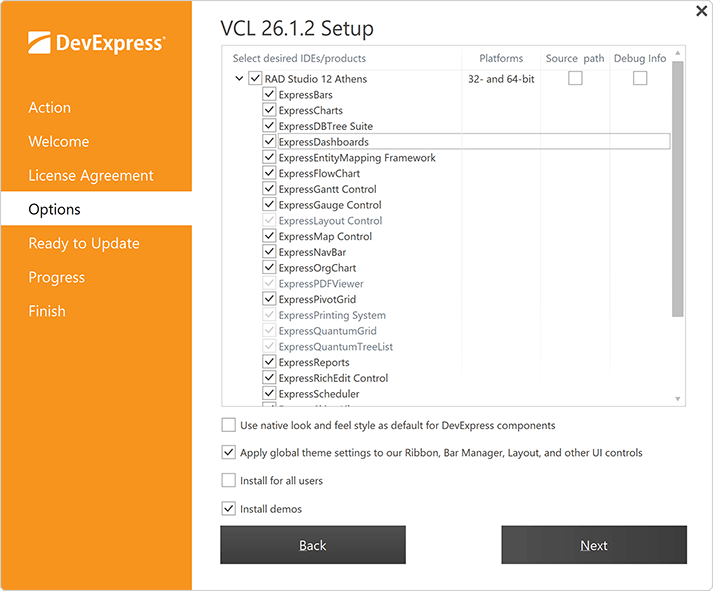Enable Source path for RAD Studio 12
The height and width of the screenshot is (591, 713).
click(x=575, y=78)
